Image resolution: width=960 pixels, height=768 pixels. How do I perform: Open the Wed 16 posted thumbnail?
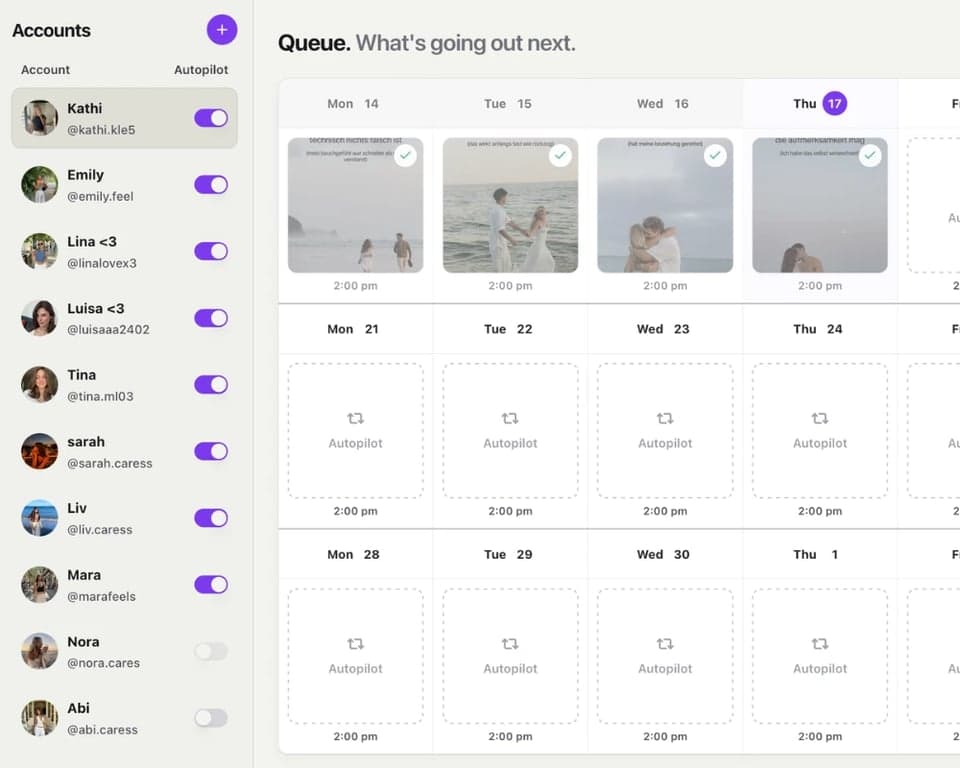click(665, 205)
